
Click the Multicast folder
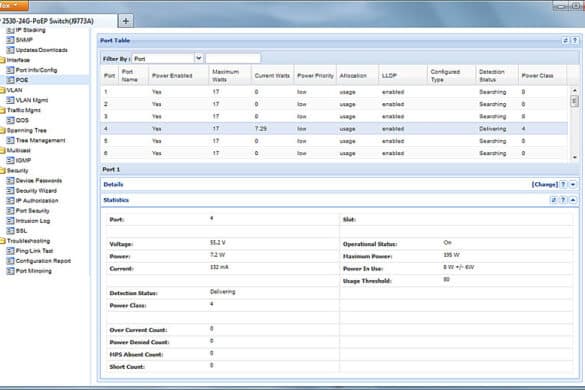(16, 150)
